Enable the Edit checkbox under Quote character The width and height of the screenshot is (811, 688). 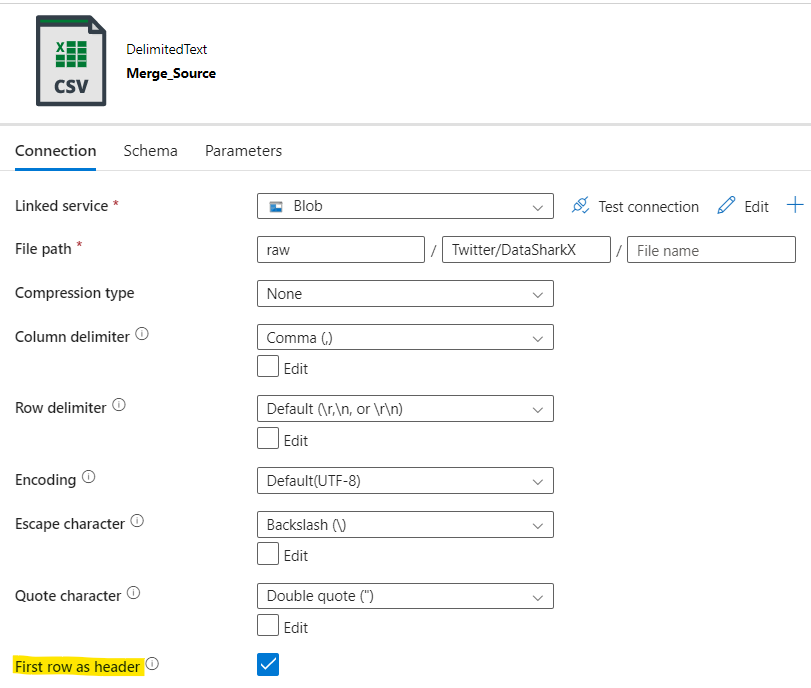click(x=268, y=625)
